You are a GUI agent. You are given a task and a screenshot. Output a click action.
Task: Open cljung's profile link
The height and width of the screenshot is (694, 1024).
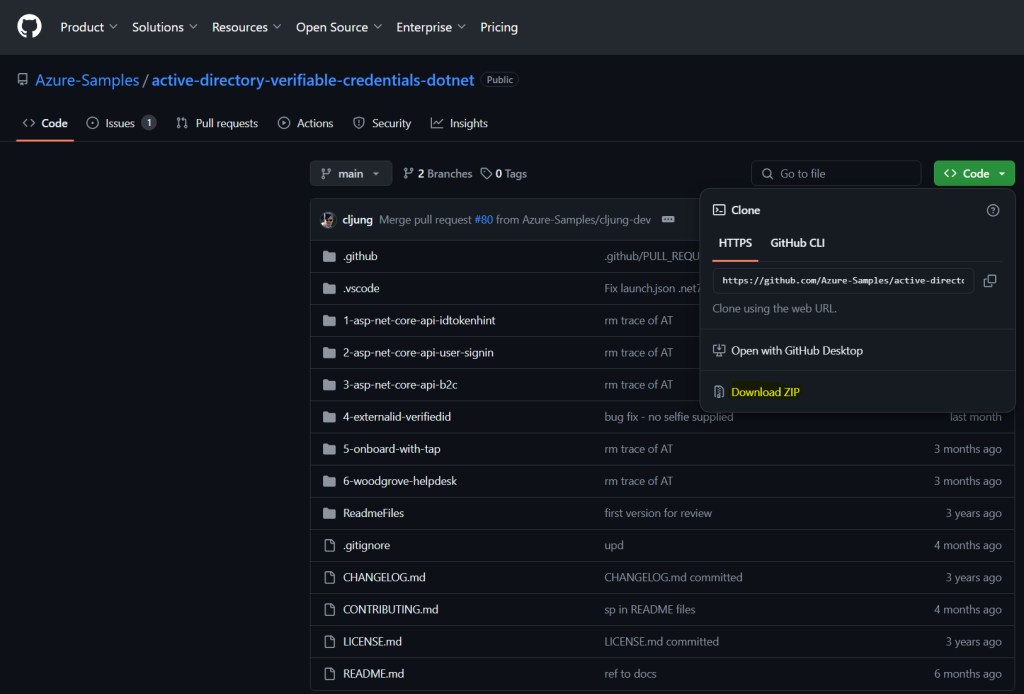[357, 219]
